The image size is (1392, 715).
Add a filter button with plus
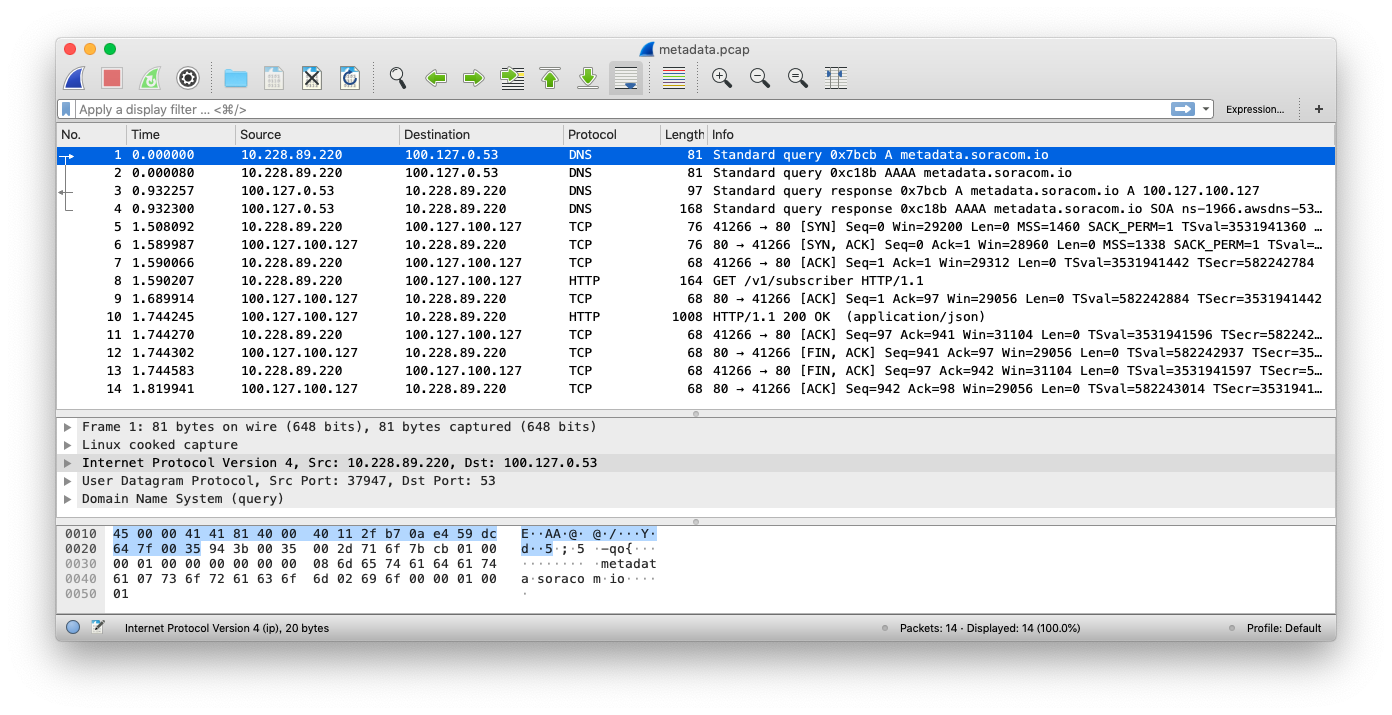pyautogui.click(x=1318, y=109)
